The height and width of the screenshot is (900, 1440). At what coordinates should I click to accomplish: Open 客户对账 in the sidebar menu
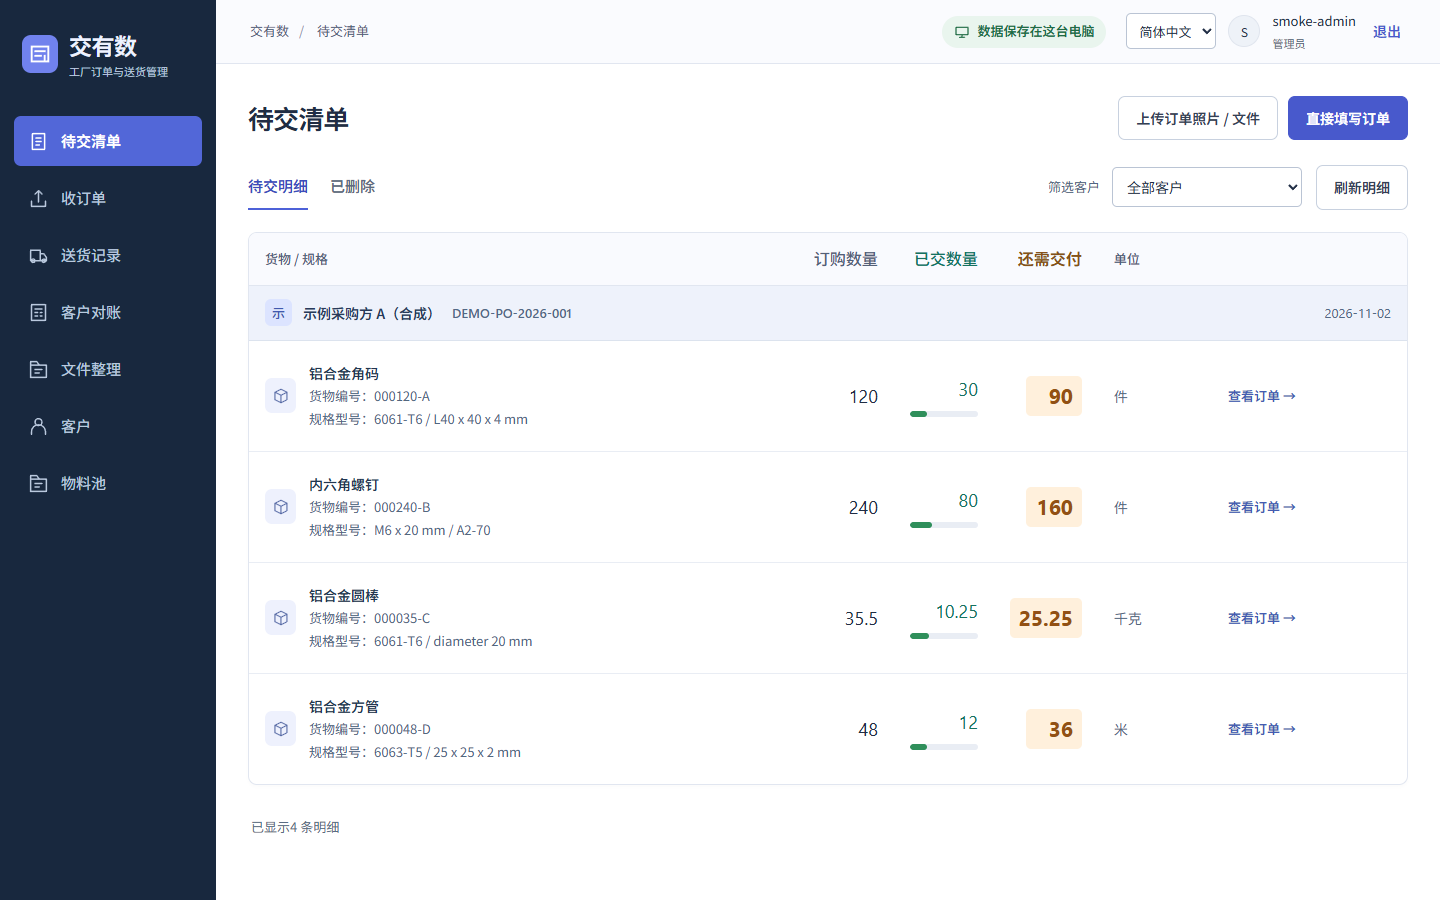tap(108, 312)
